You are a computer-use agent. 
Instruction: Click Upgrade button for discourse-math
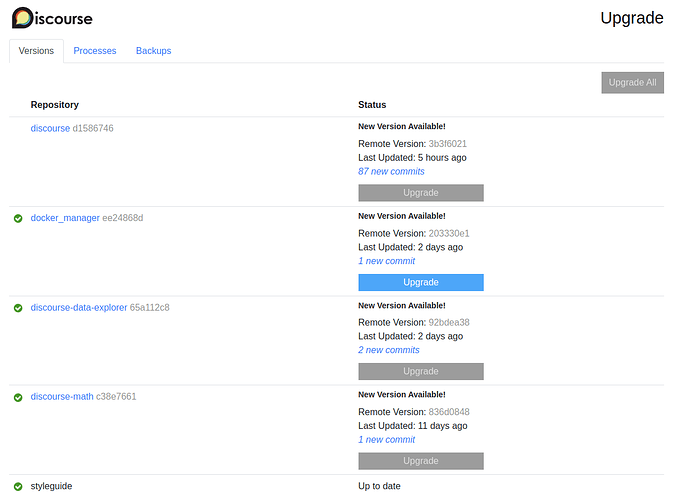(421, 461)
